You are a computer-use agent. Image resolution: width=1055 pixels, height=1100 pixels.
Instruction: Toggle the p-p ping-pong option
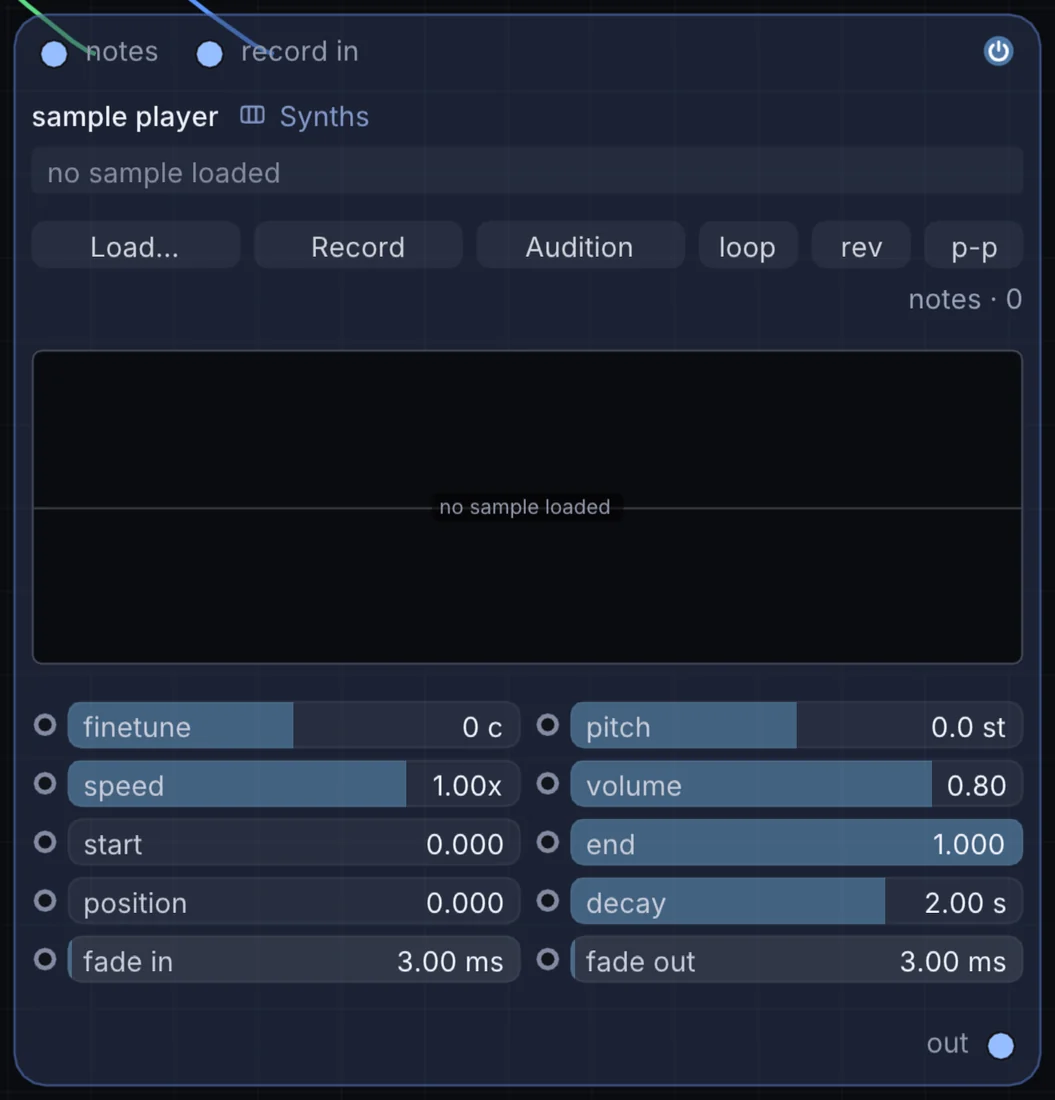974,246
